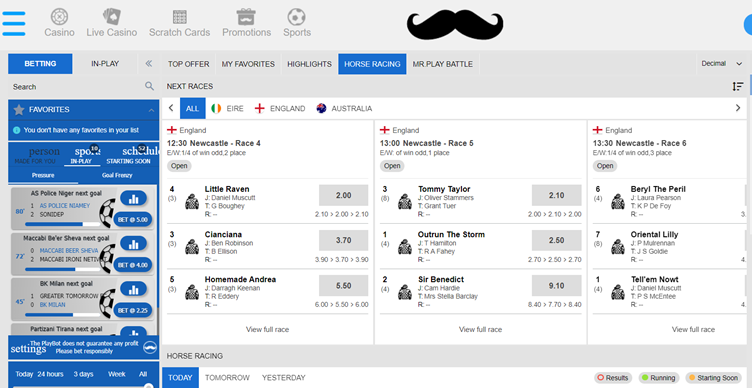Click Beryl The Peril silks icon
Screen dimensions: 752x388
618,202
